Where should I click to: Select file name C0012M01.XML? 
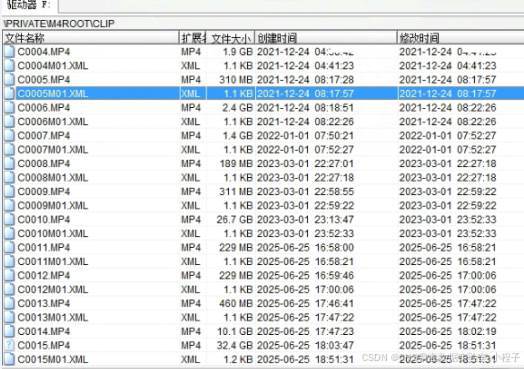[x=53, y=289]
